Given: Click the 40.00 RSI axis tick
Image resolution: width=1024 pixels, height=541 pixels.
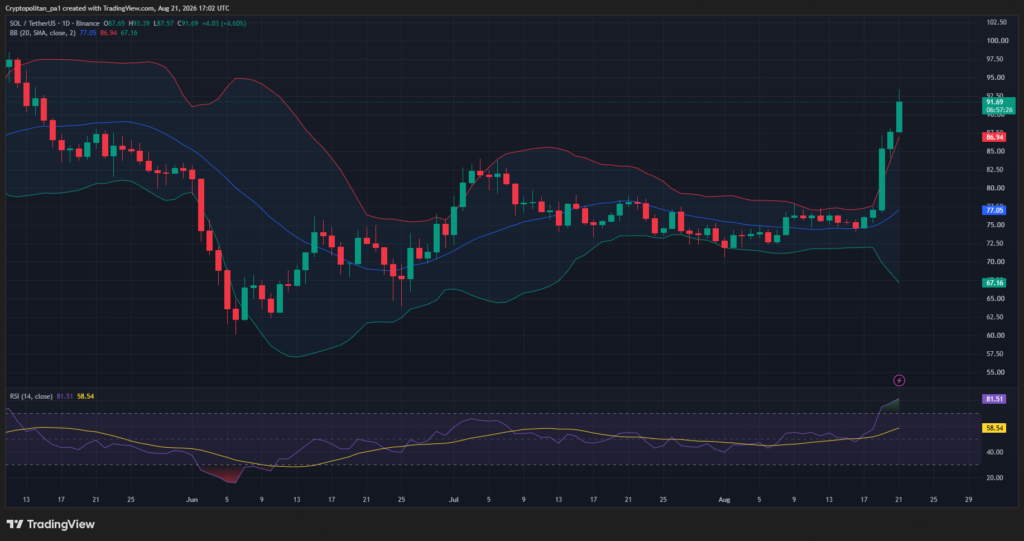Looking at the screenshot, I should 995,451.
